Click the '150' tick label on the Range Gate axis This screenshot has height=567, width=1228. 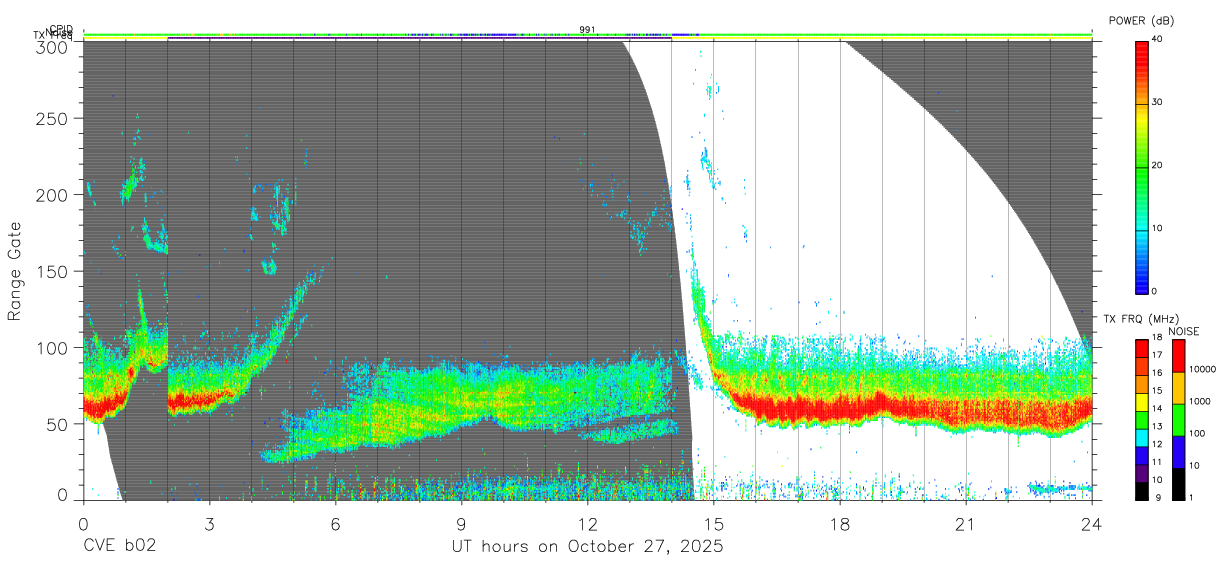(x=54, y=271)
